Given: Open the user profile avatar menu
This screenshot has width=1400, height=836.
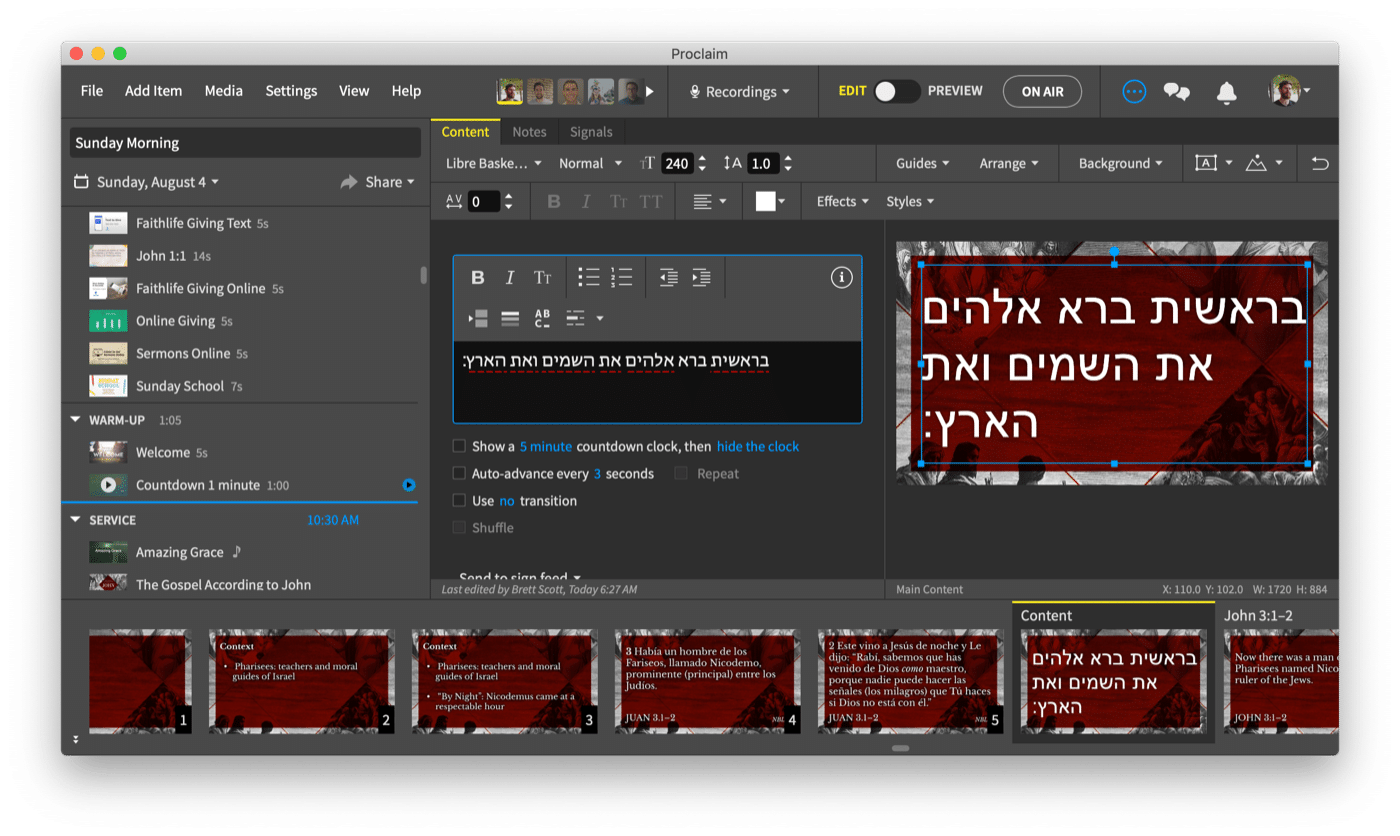Looking at the screenshot, I should pyautogui.click(x=1290, y=91).
